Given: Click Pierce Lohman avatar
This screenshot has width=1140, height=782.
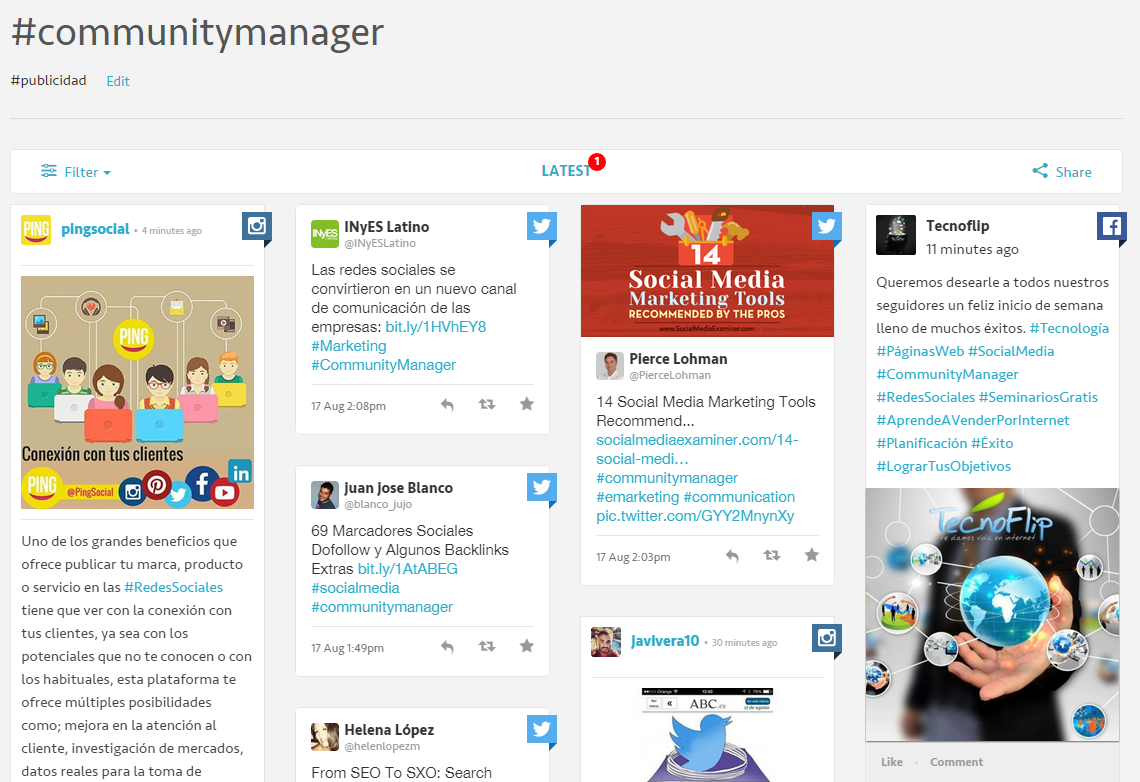Looking at the screenshot, I should 610,366.
